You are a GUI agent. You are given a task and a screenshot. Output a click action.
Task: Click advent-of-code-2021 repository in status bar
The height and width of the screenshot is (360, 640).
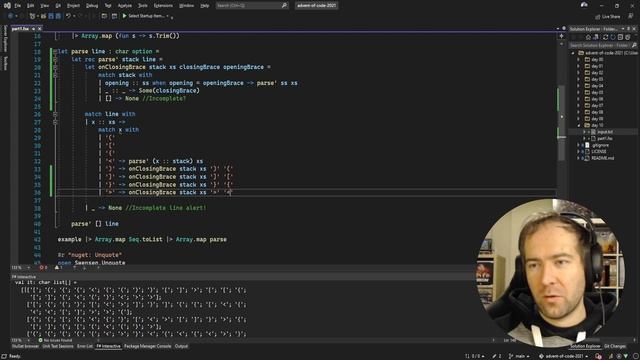(x=563, y=356)
